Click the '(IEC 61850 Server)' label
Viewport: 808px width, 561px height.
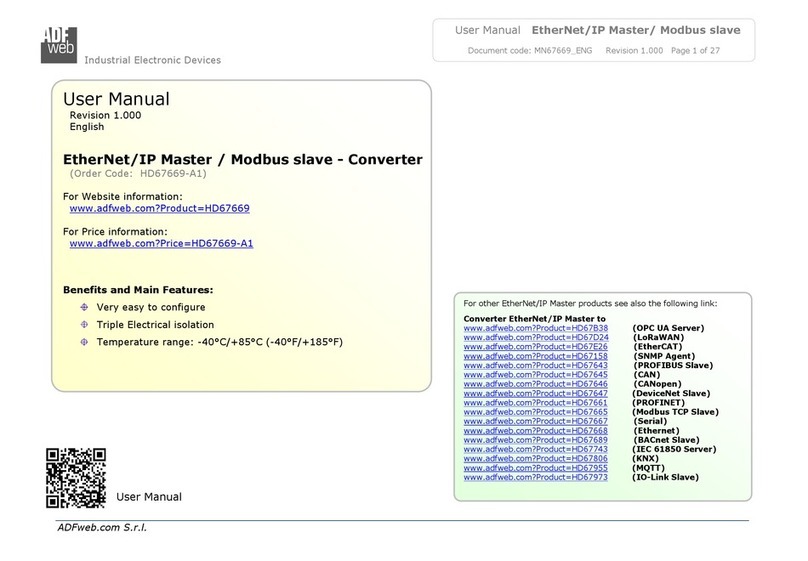click(x=674, y=449)
